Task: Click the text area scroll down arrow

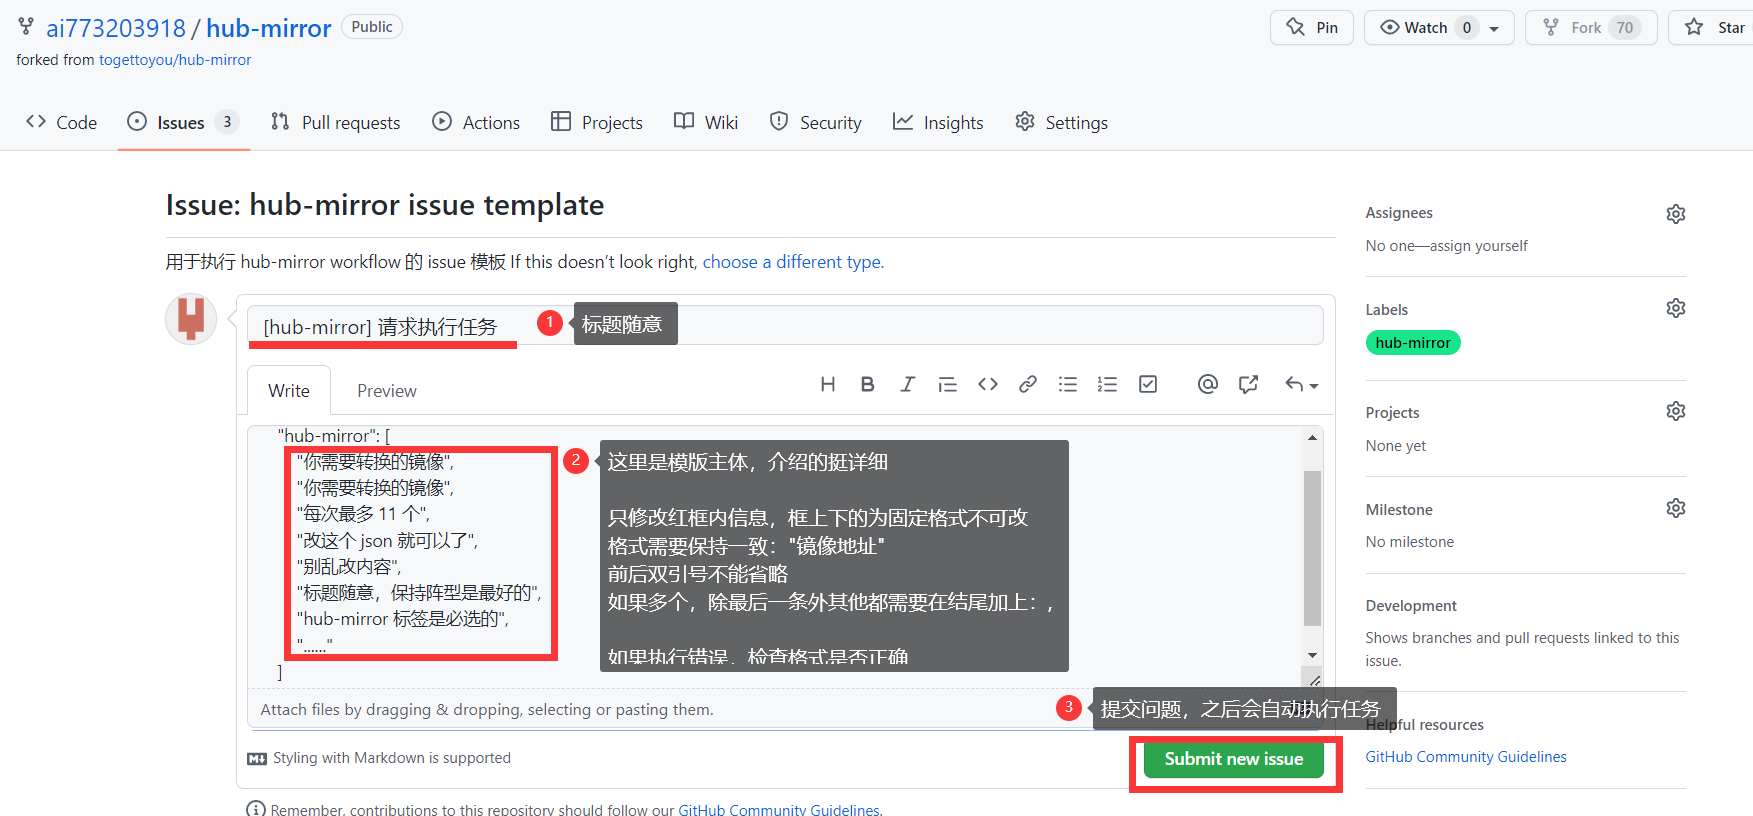Action: click(1312, 655)
